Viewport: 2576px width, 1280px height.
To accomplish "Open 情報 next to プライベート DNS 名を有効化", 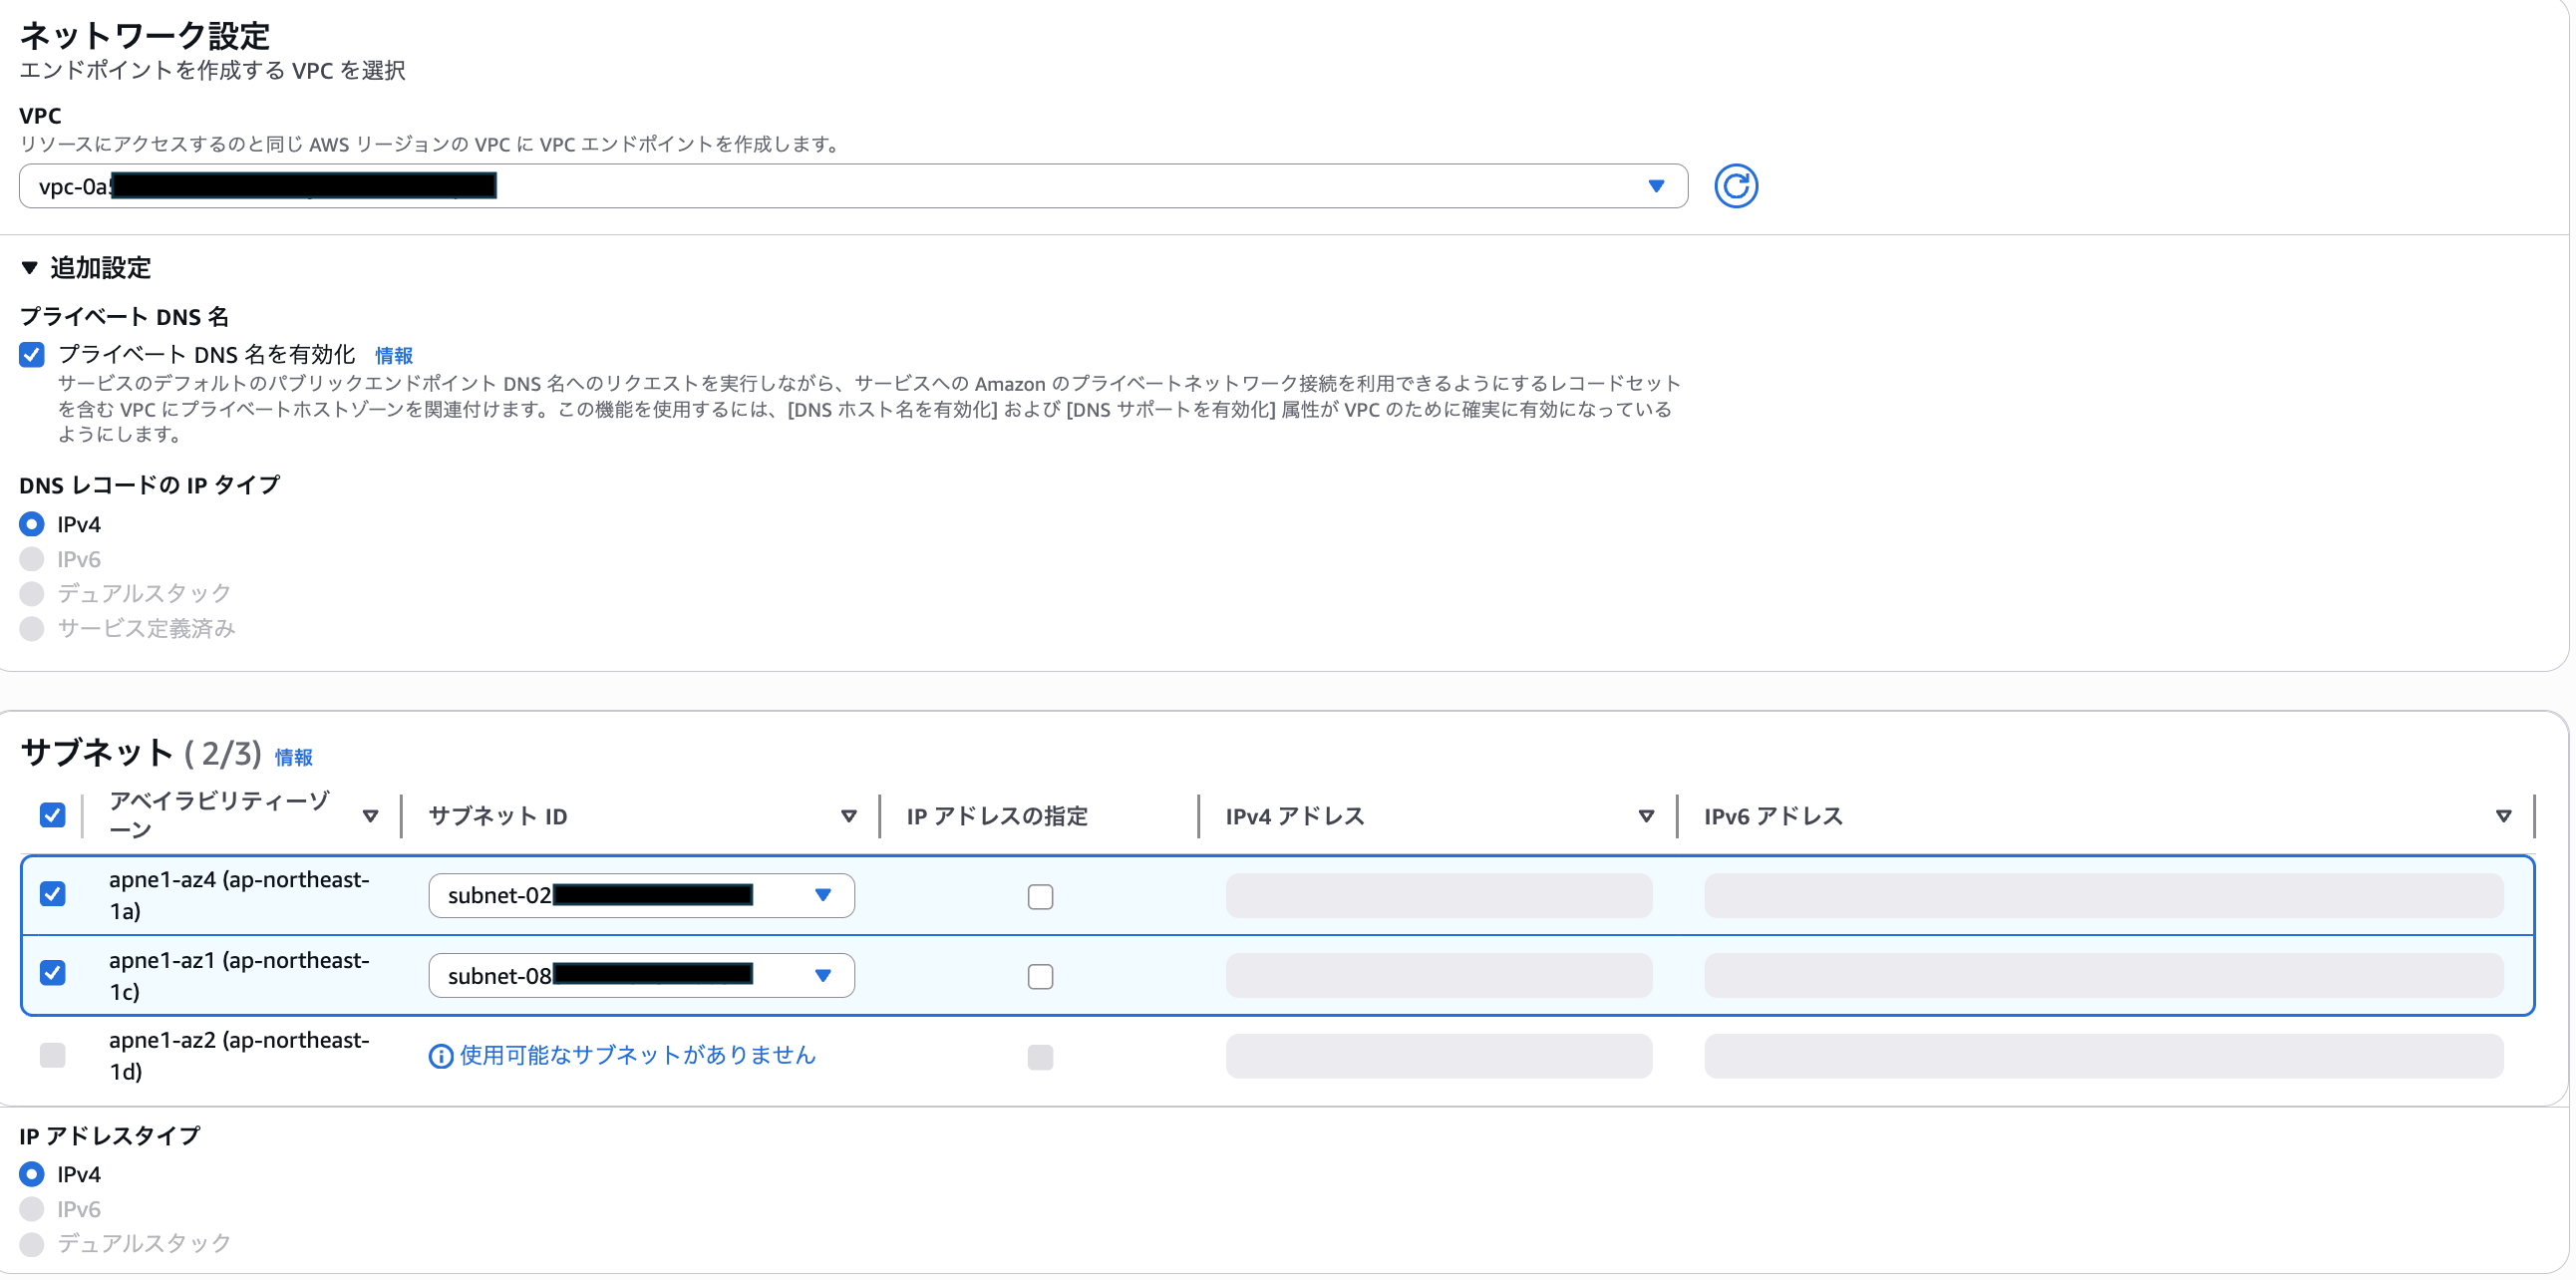I will click(x=394, y=354).
